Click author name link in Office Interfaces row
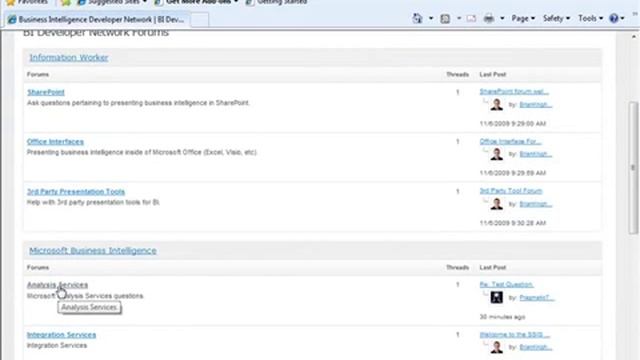This screenshot has height=360, width=640. click(x=536, y=154)
